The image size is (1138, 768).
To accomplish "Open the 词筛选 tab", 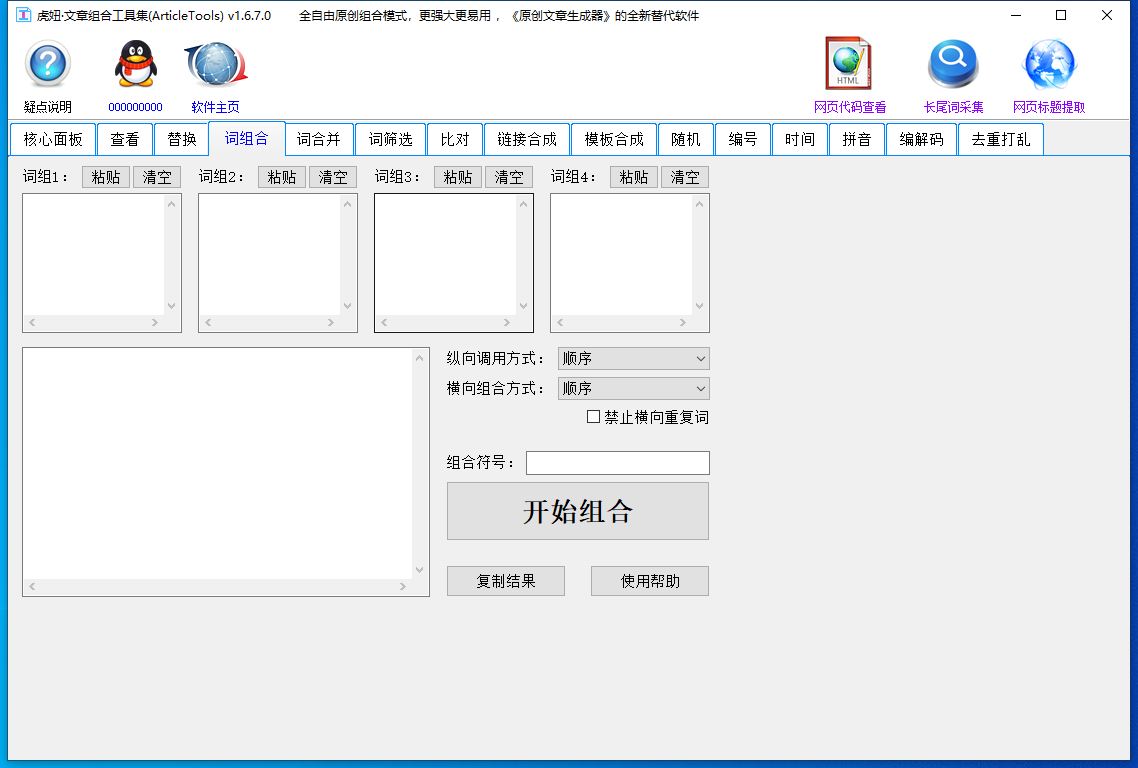I will 390,139.
